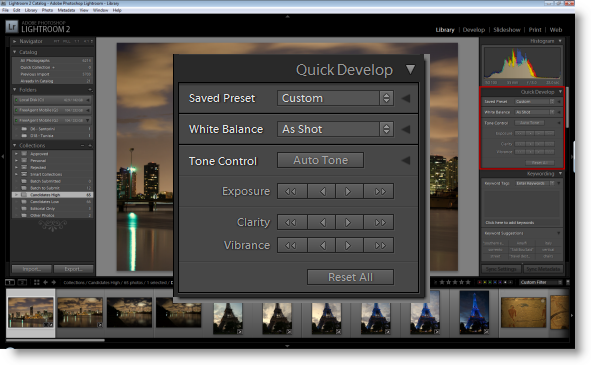Image resolution: width=591 pixels, height=365 pixels.
Task: Decrease Vibrance by small step in enlarged panel
Action: [321, 245]
